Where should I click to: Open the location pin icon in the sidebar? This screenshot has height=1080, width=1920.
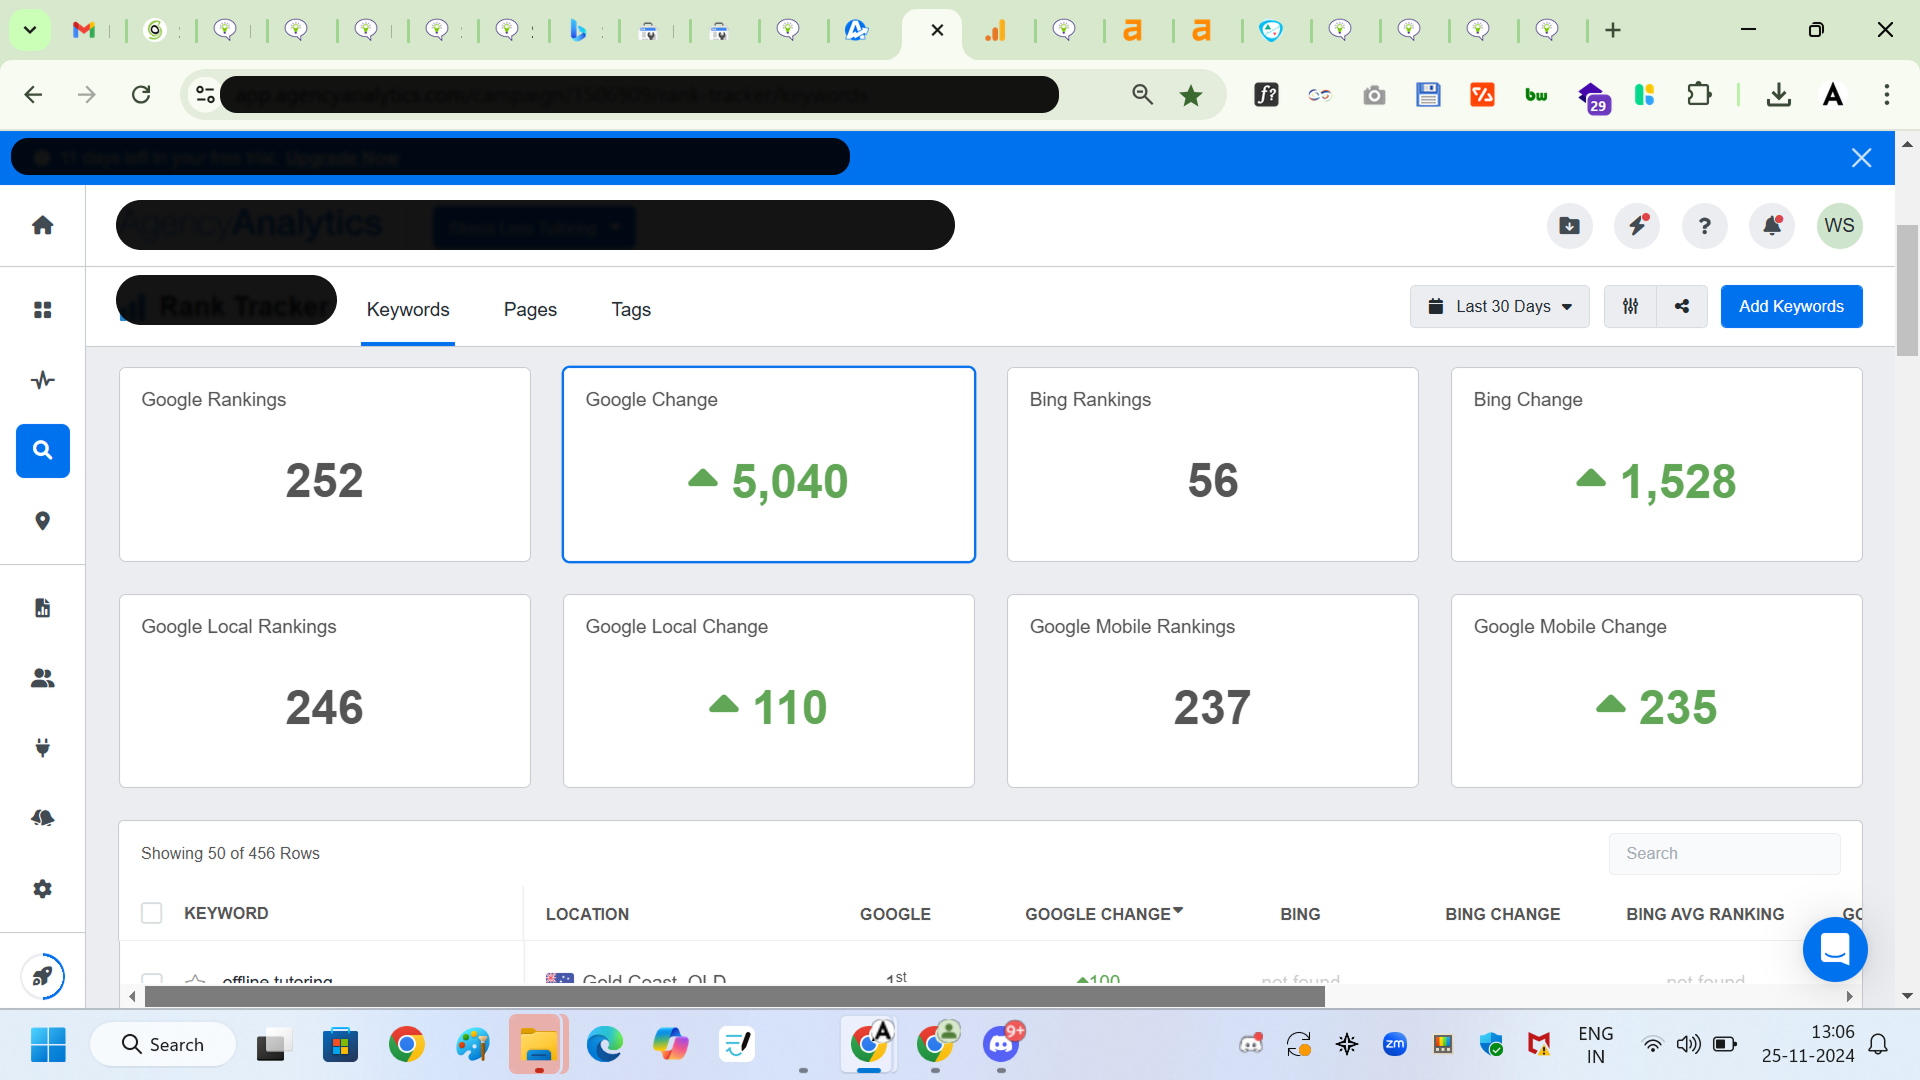pos(42,521)
